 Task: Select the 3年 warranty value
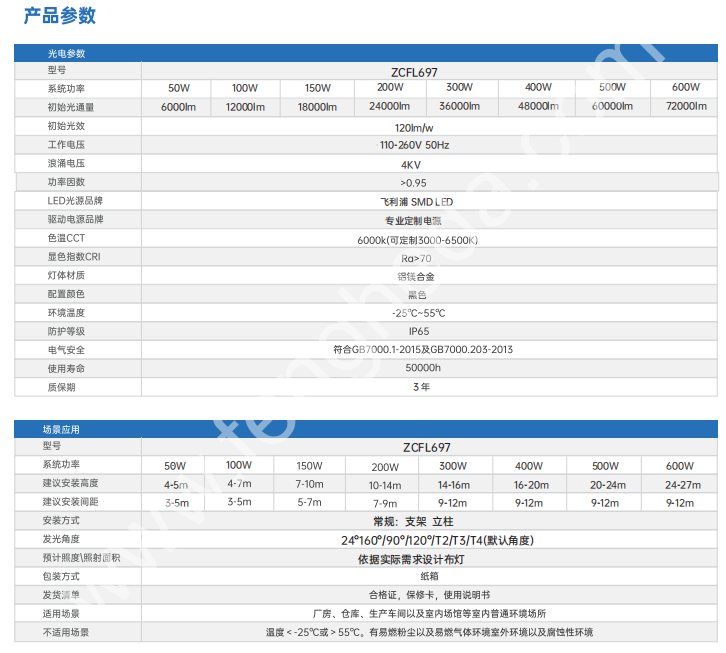[x=421, y=387]
